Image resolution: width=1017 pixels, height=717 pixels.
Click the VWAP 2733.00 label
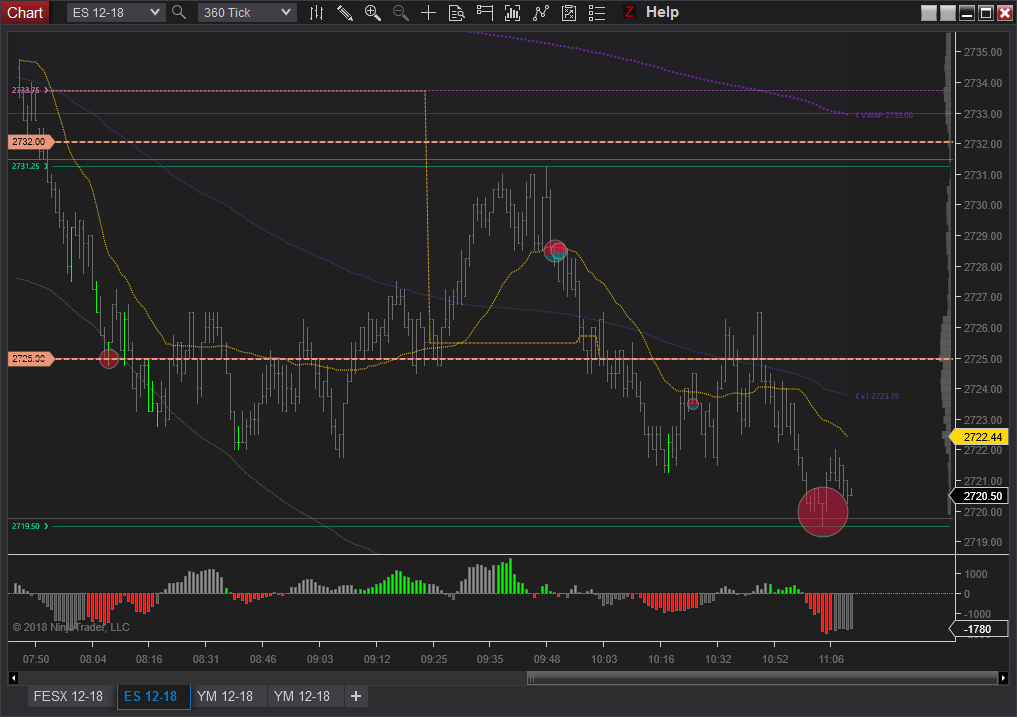coord(883,115)
